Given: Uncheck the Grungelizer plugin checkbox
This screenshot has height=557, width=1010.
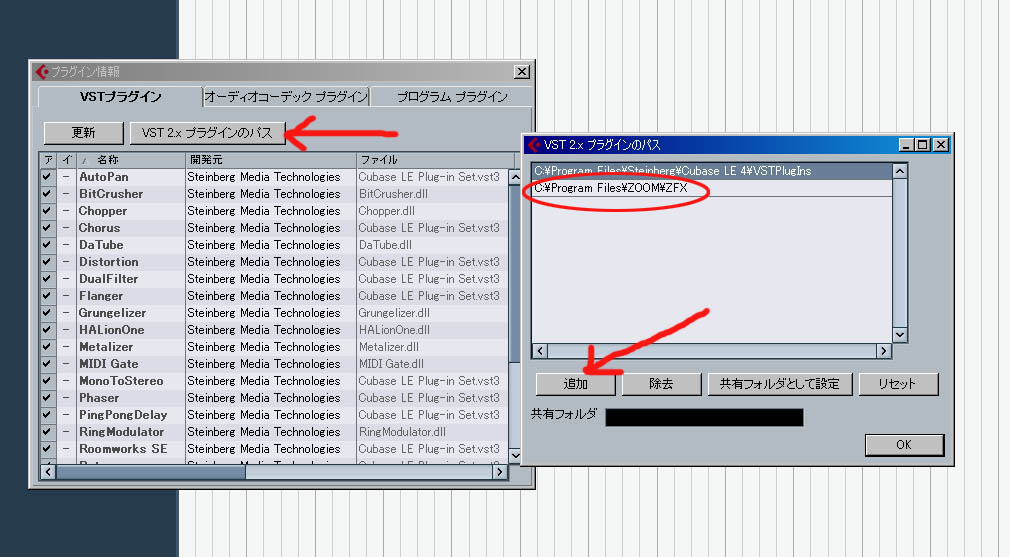Looking at the screenshot, I should pos(47,313).
